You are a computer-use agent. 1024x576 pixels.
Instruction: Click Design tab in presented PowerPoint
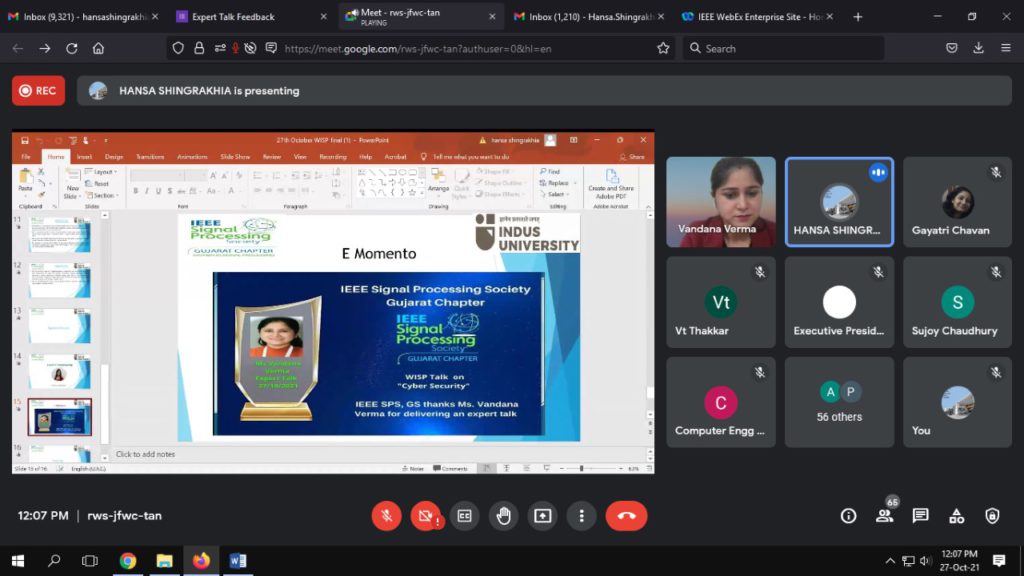coord(114,157)
